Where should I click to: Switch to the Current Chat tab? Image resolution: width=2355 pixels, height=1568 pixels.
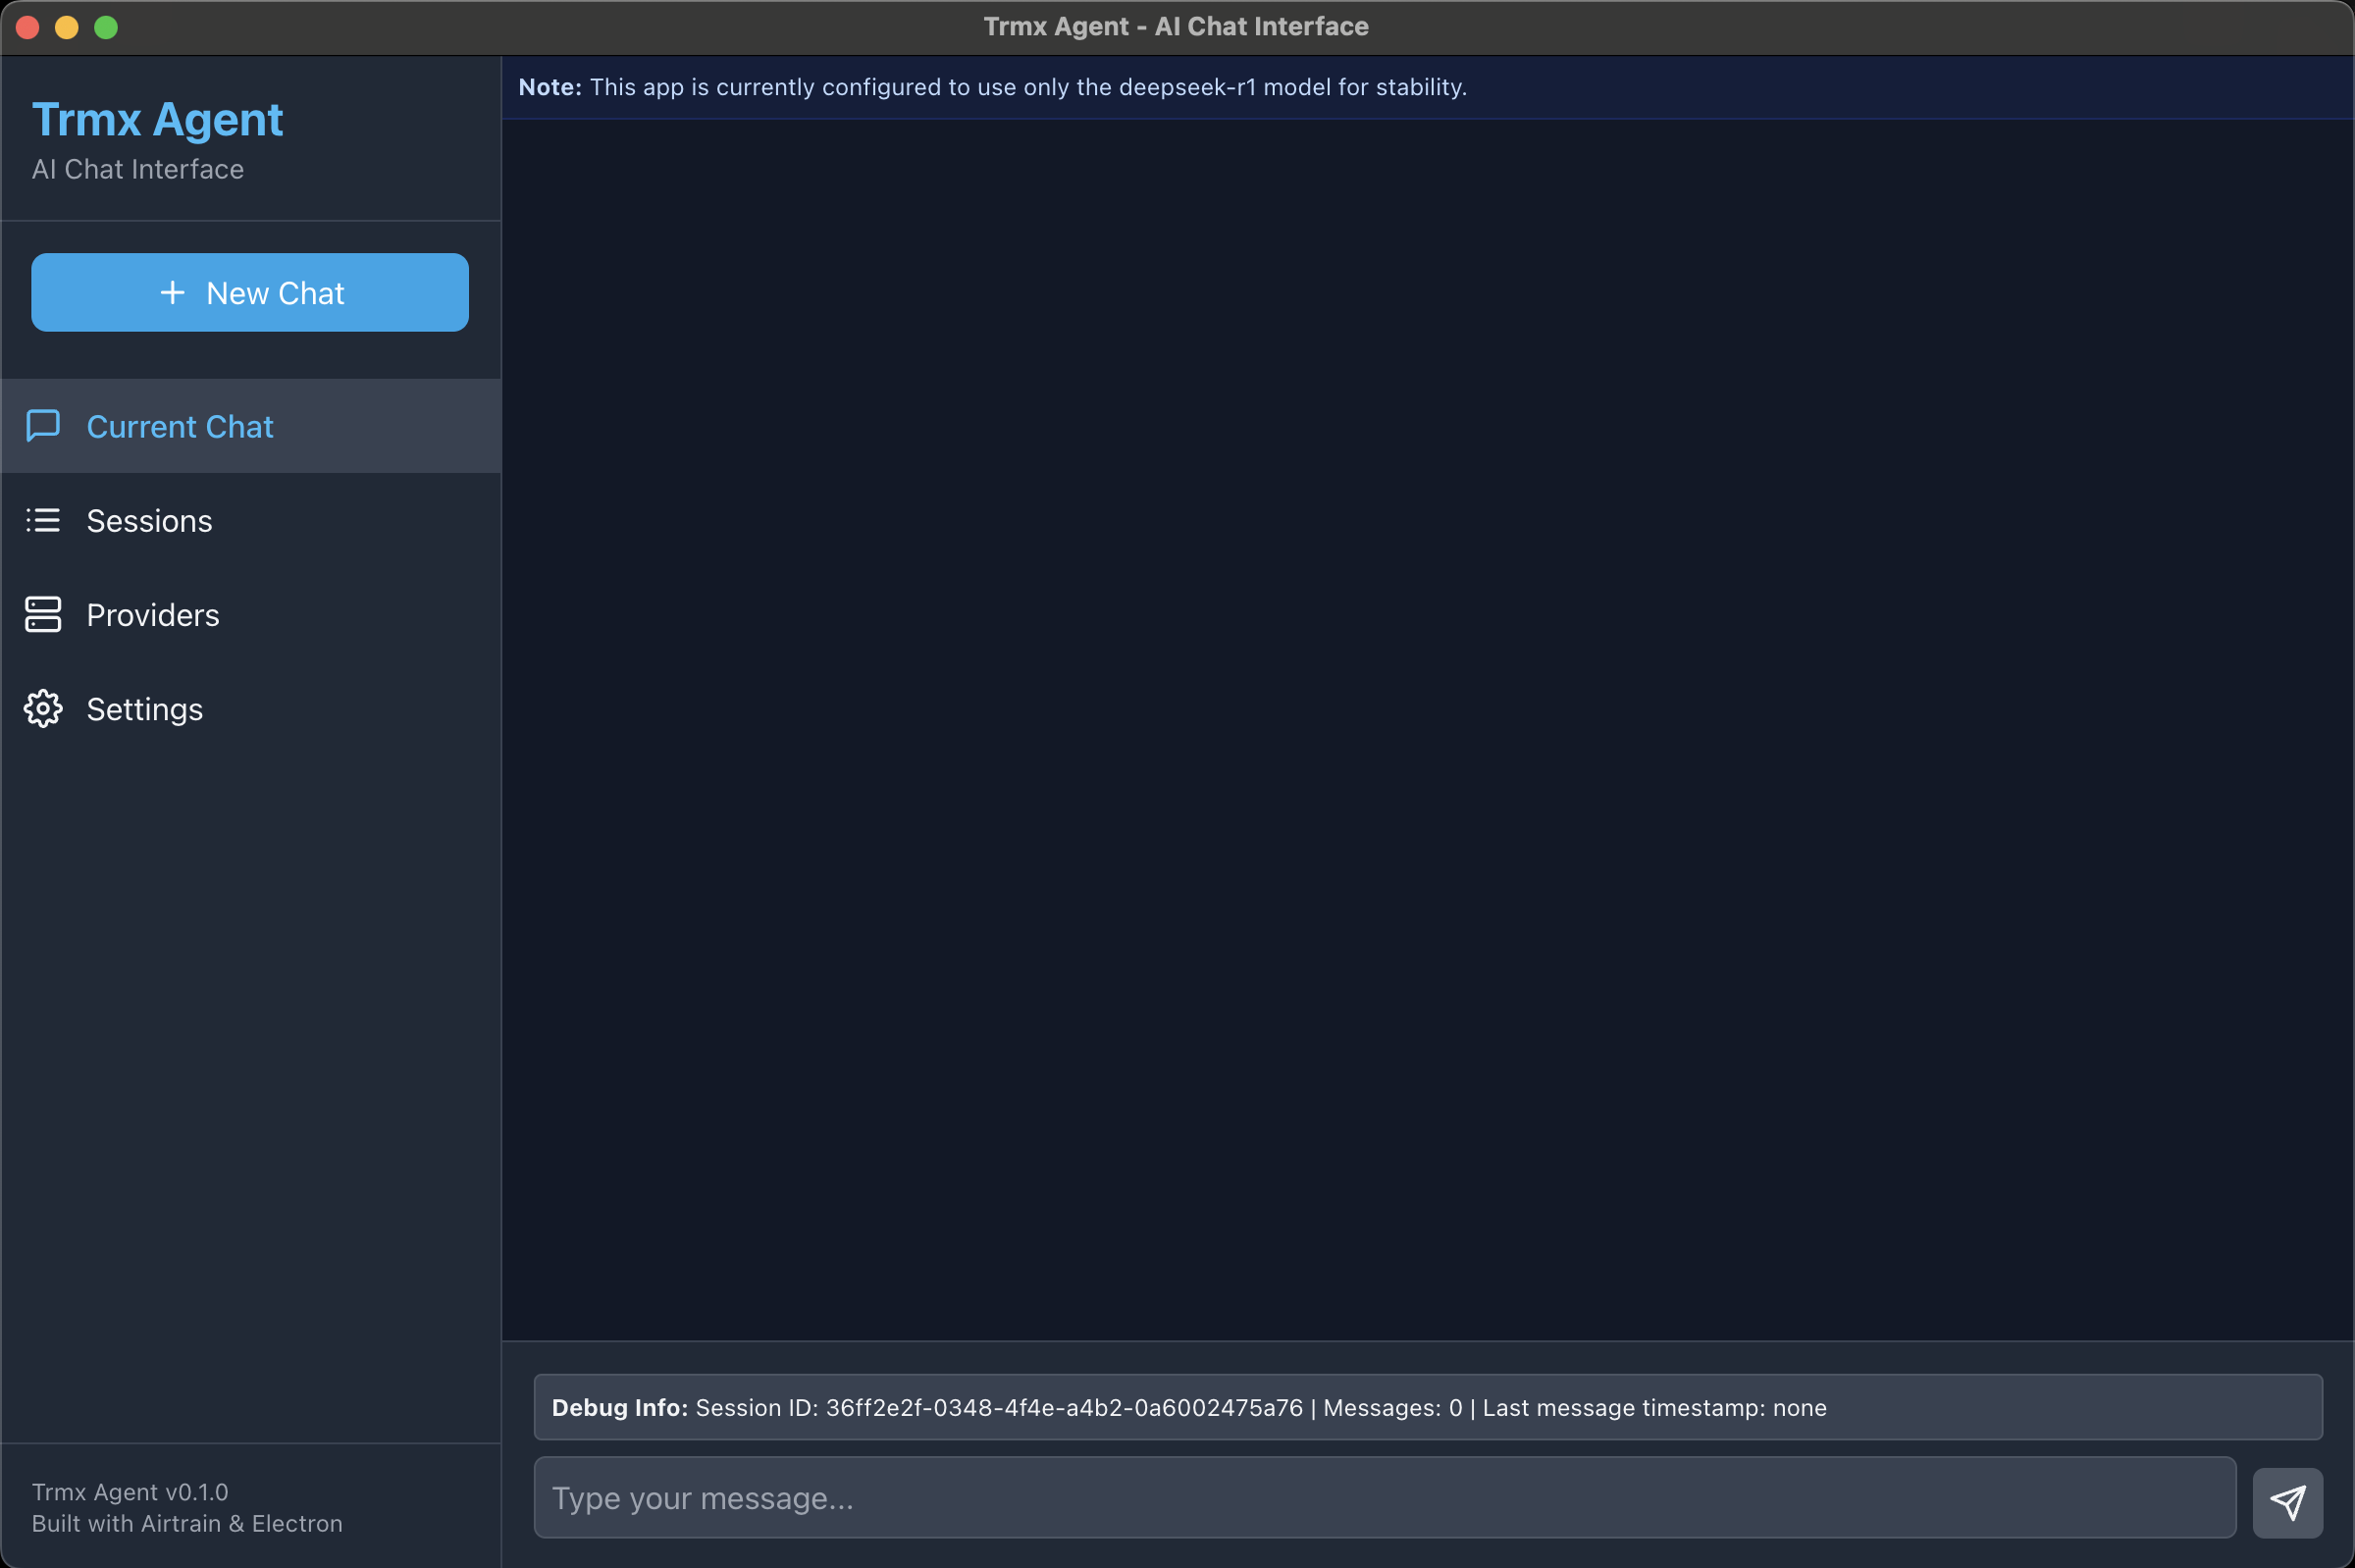180,426
